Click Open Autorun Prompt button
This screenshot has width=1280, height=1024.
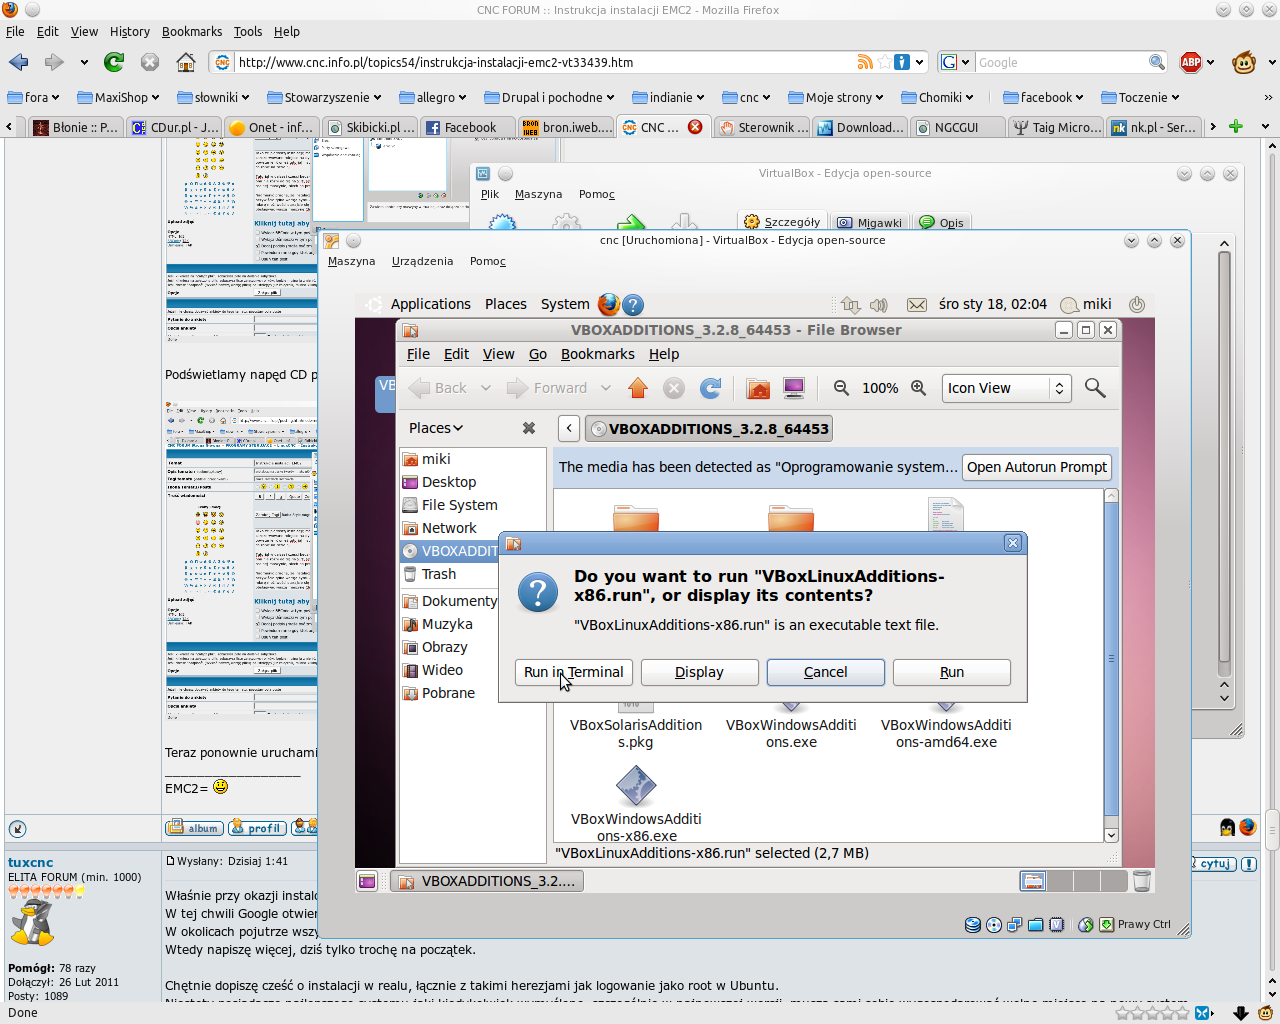tap(1037, 467)
